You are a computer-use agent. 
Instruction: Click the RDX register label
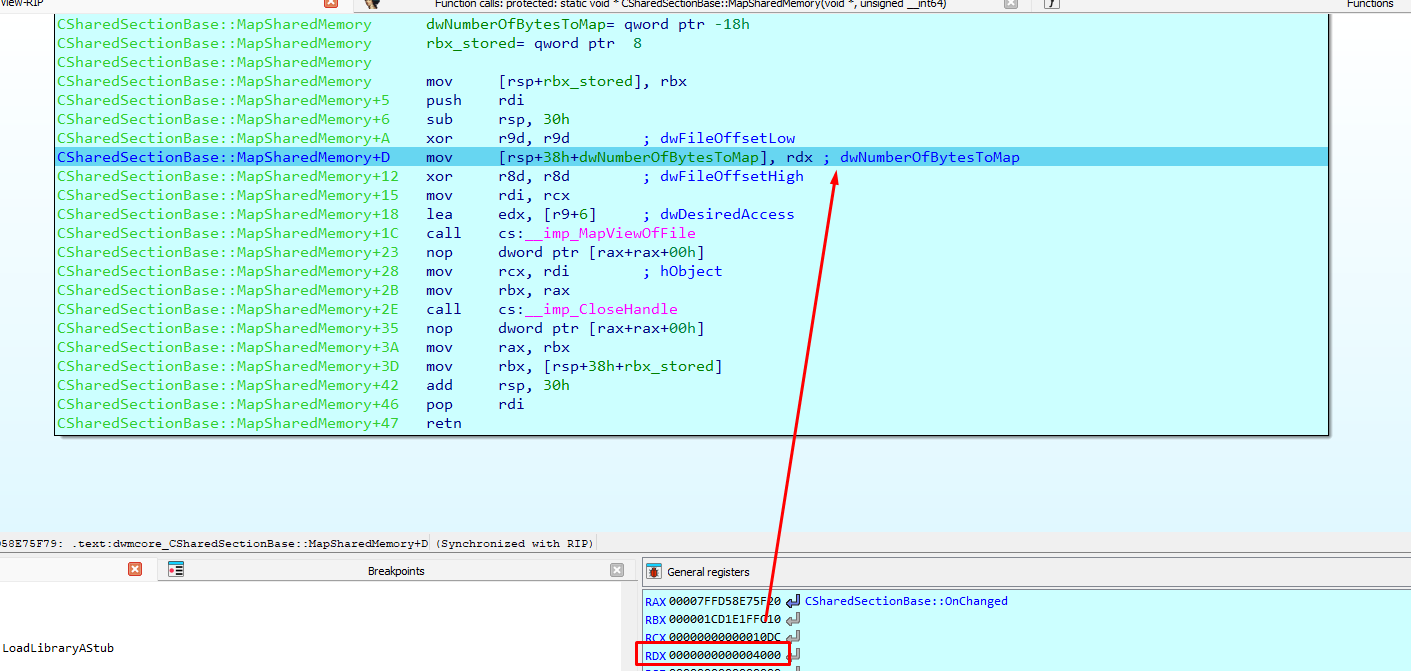[x=655, y=655]
